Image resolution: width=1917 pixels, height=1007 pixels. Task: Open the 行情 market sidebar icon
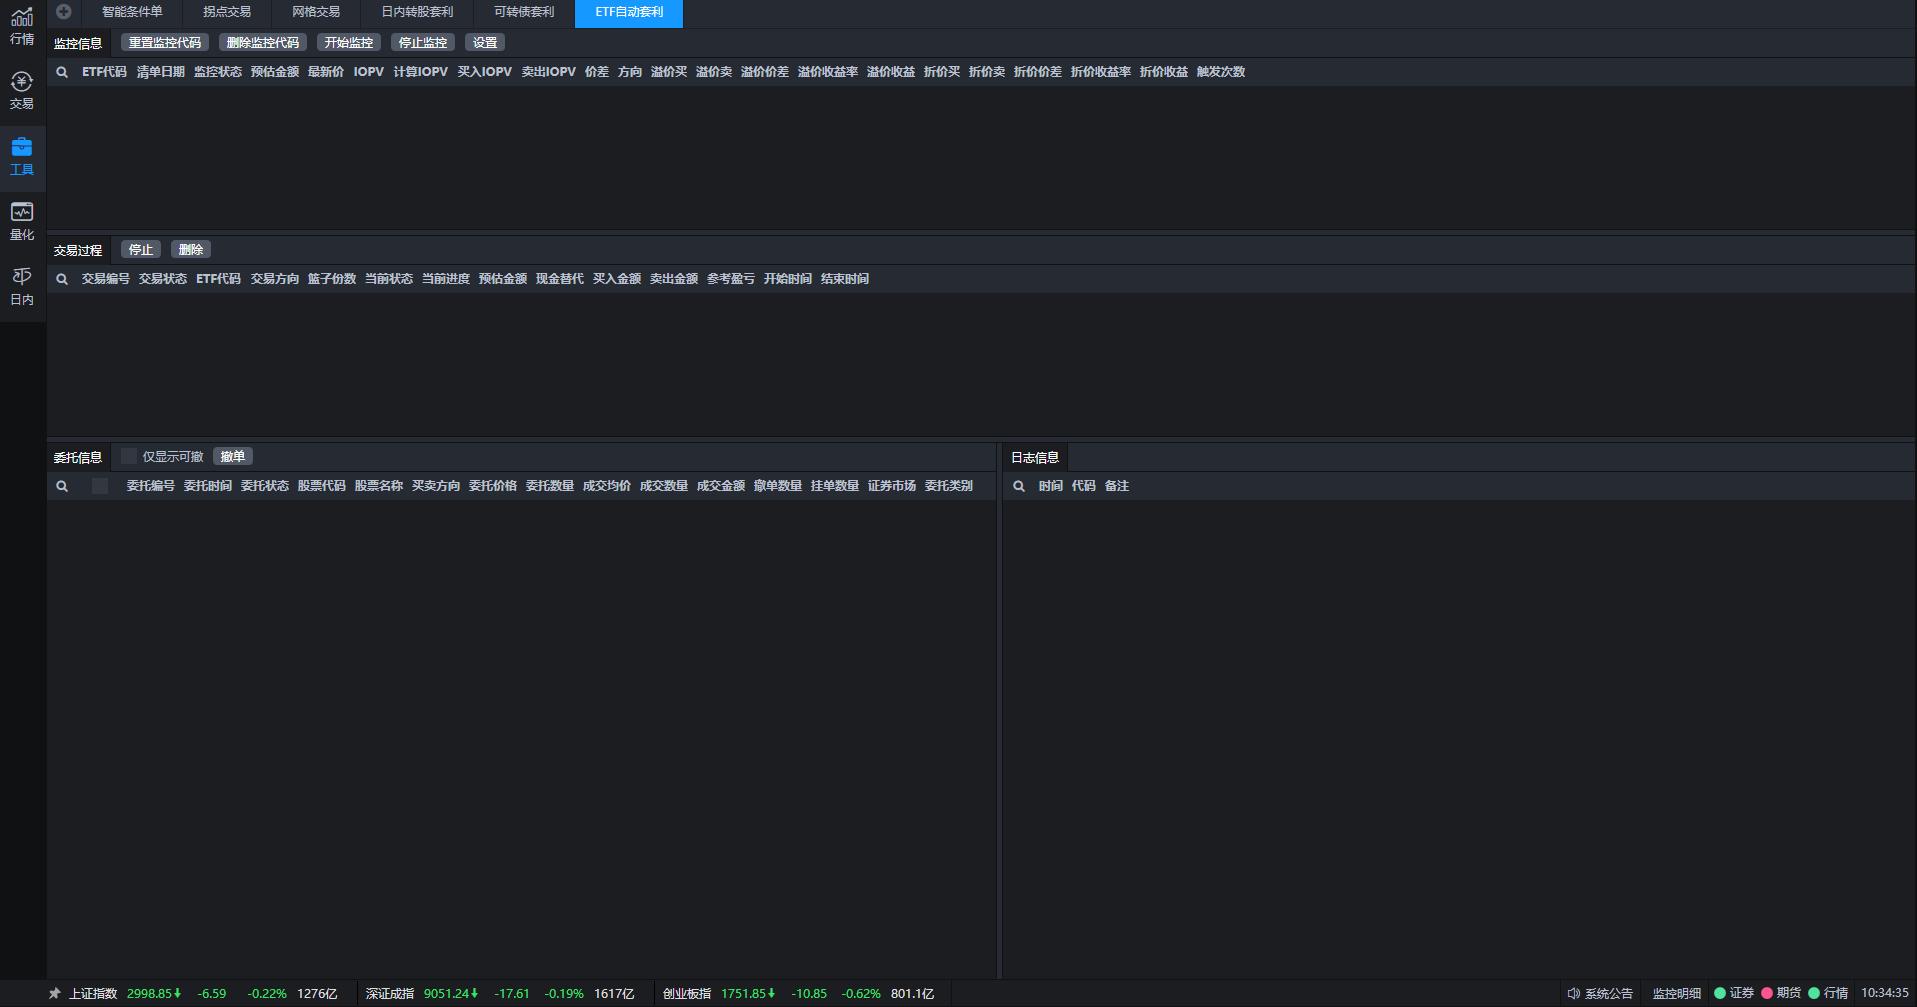click(21, 26)
